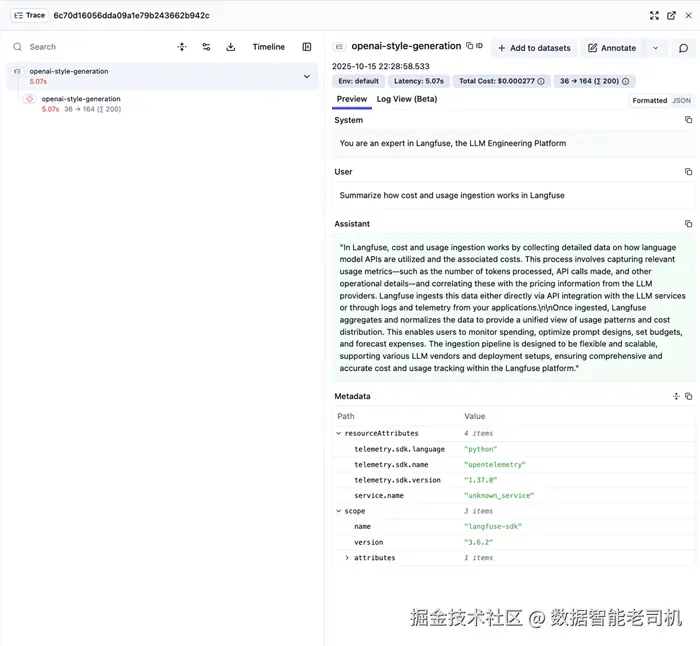Open the Annotate dropdown arrow

655,48
